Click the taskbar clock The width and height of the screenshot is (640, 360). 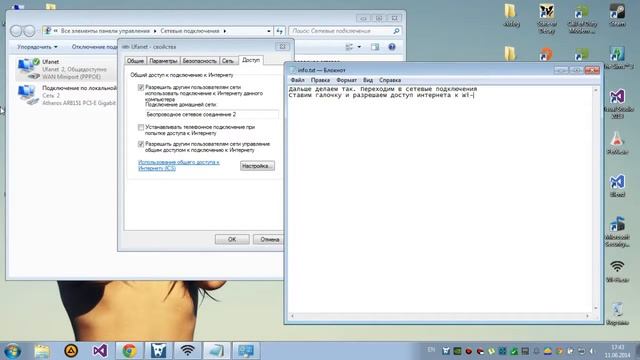pos(618,351)
